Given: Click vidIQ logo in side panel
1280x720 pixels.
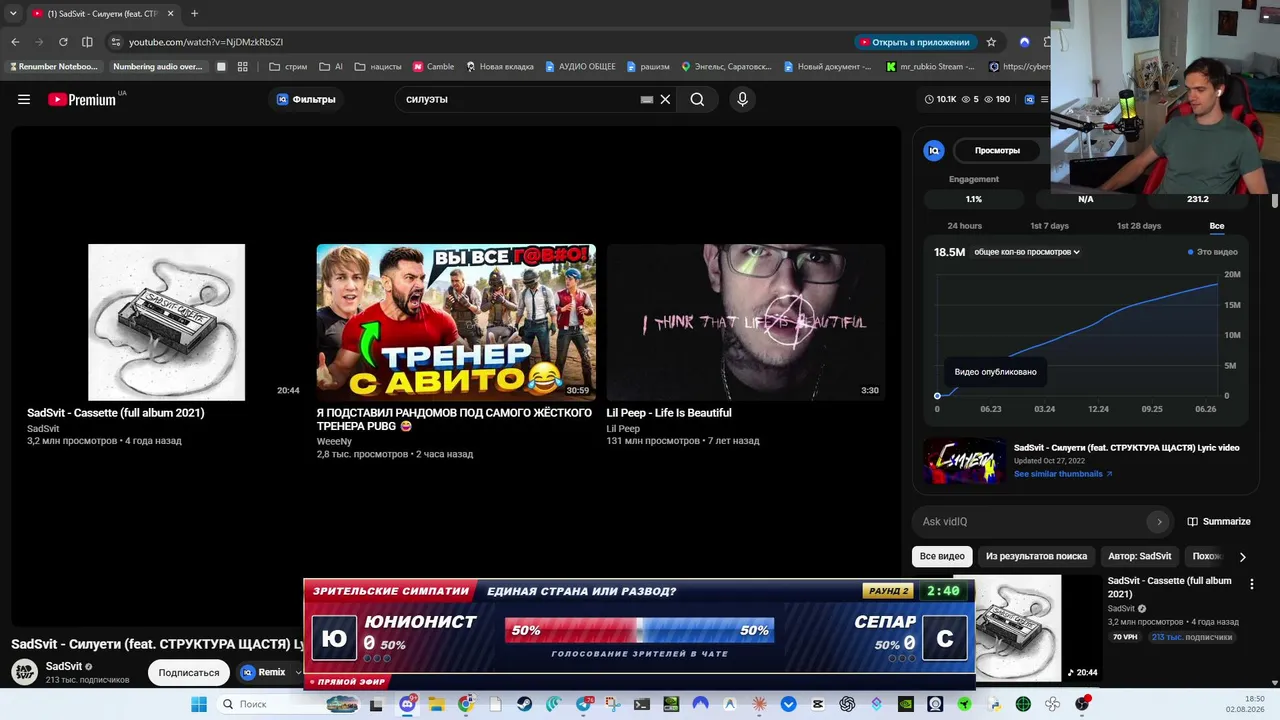Looking at the screenshot, I should pyautogui.click(x=934, y=150).
